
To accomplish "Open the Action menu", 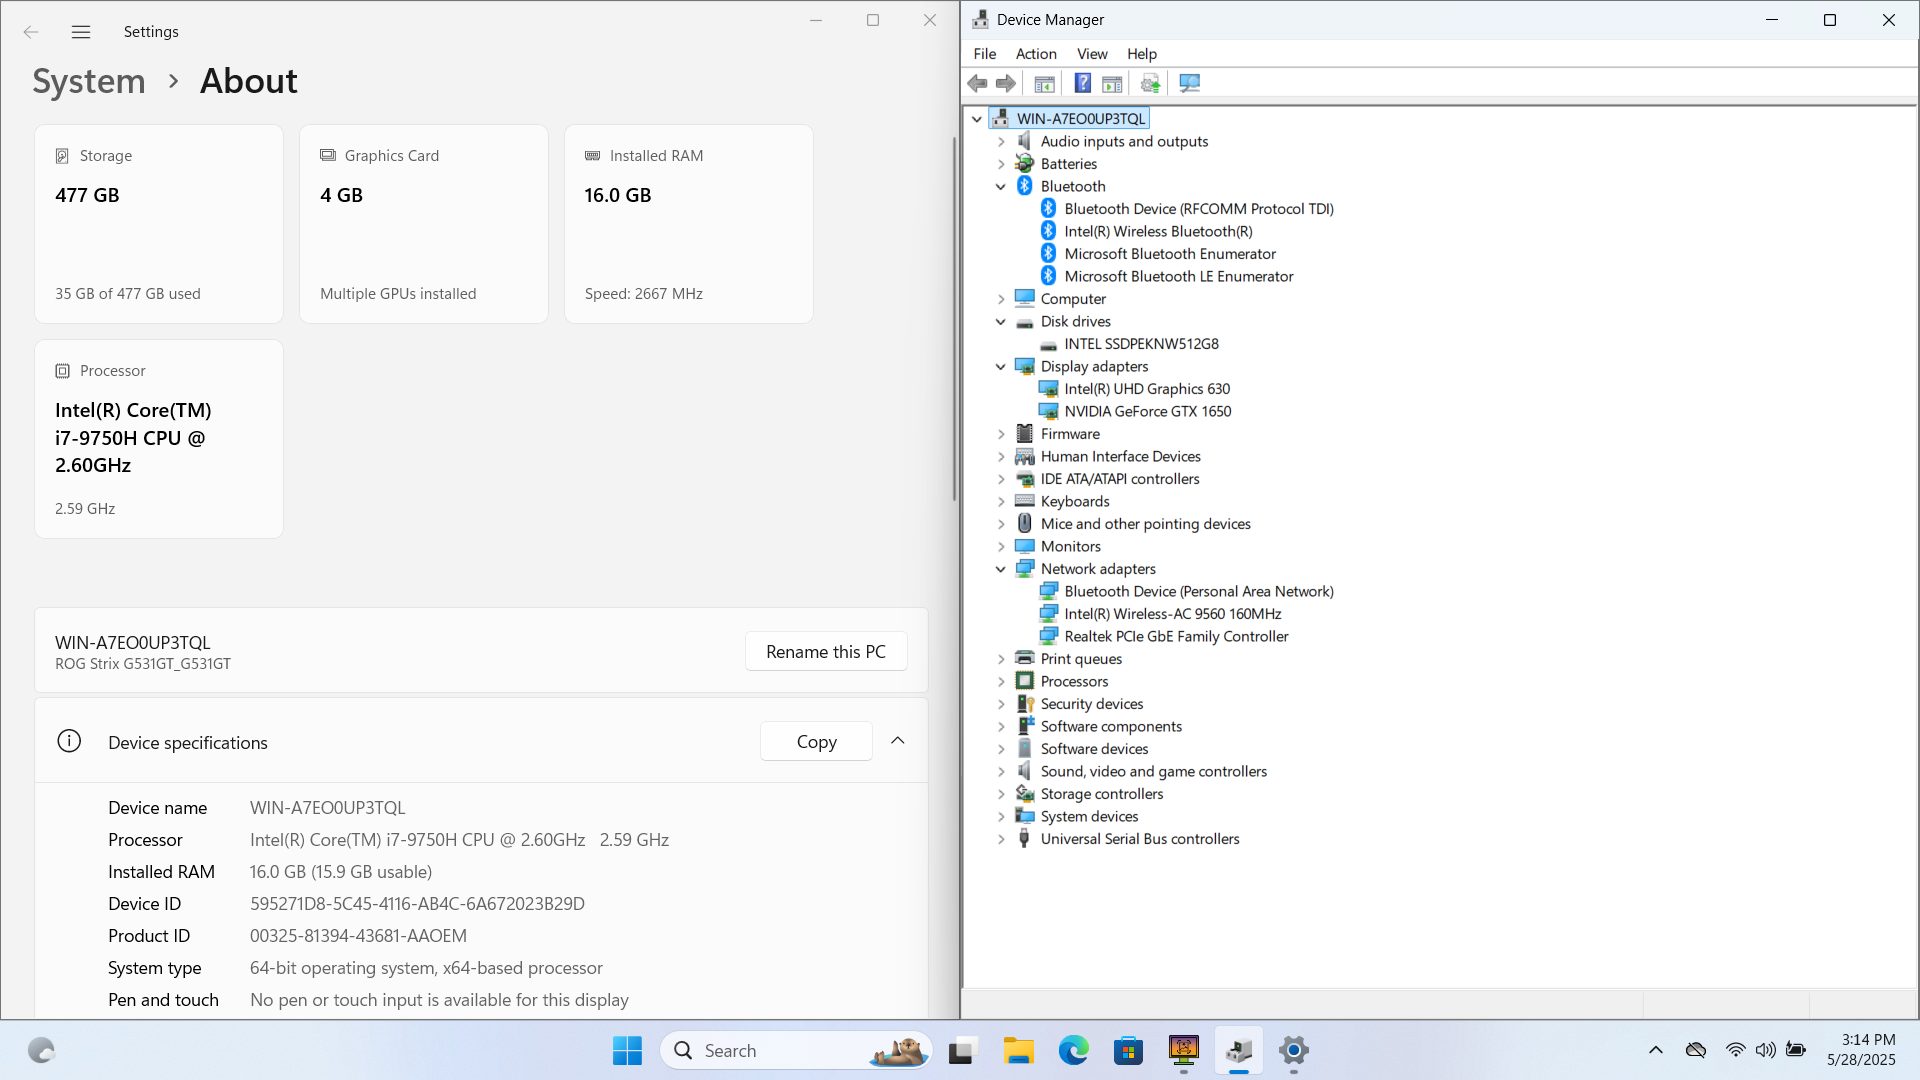I will tap(1035, 54).
